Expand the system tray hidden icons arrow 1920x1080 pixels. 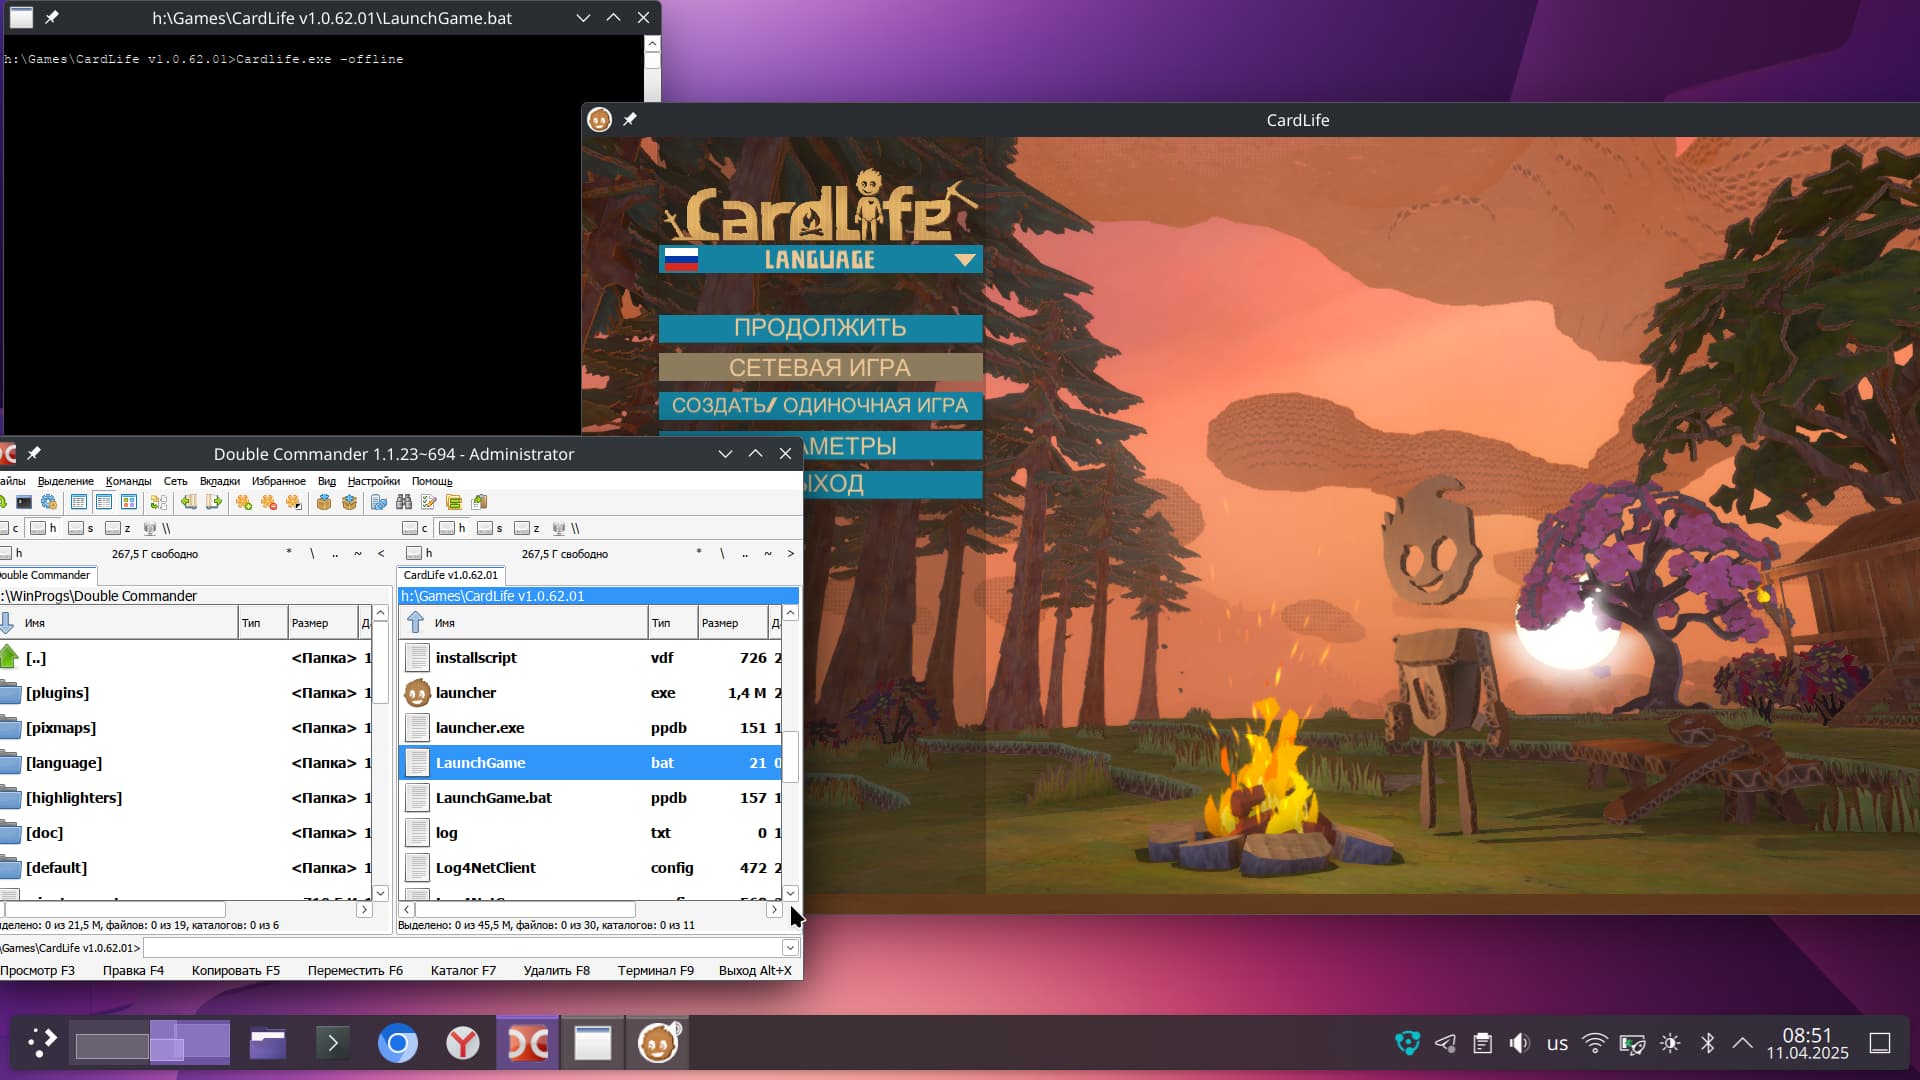1742,1043
